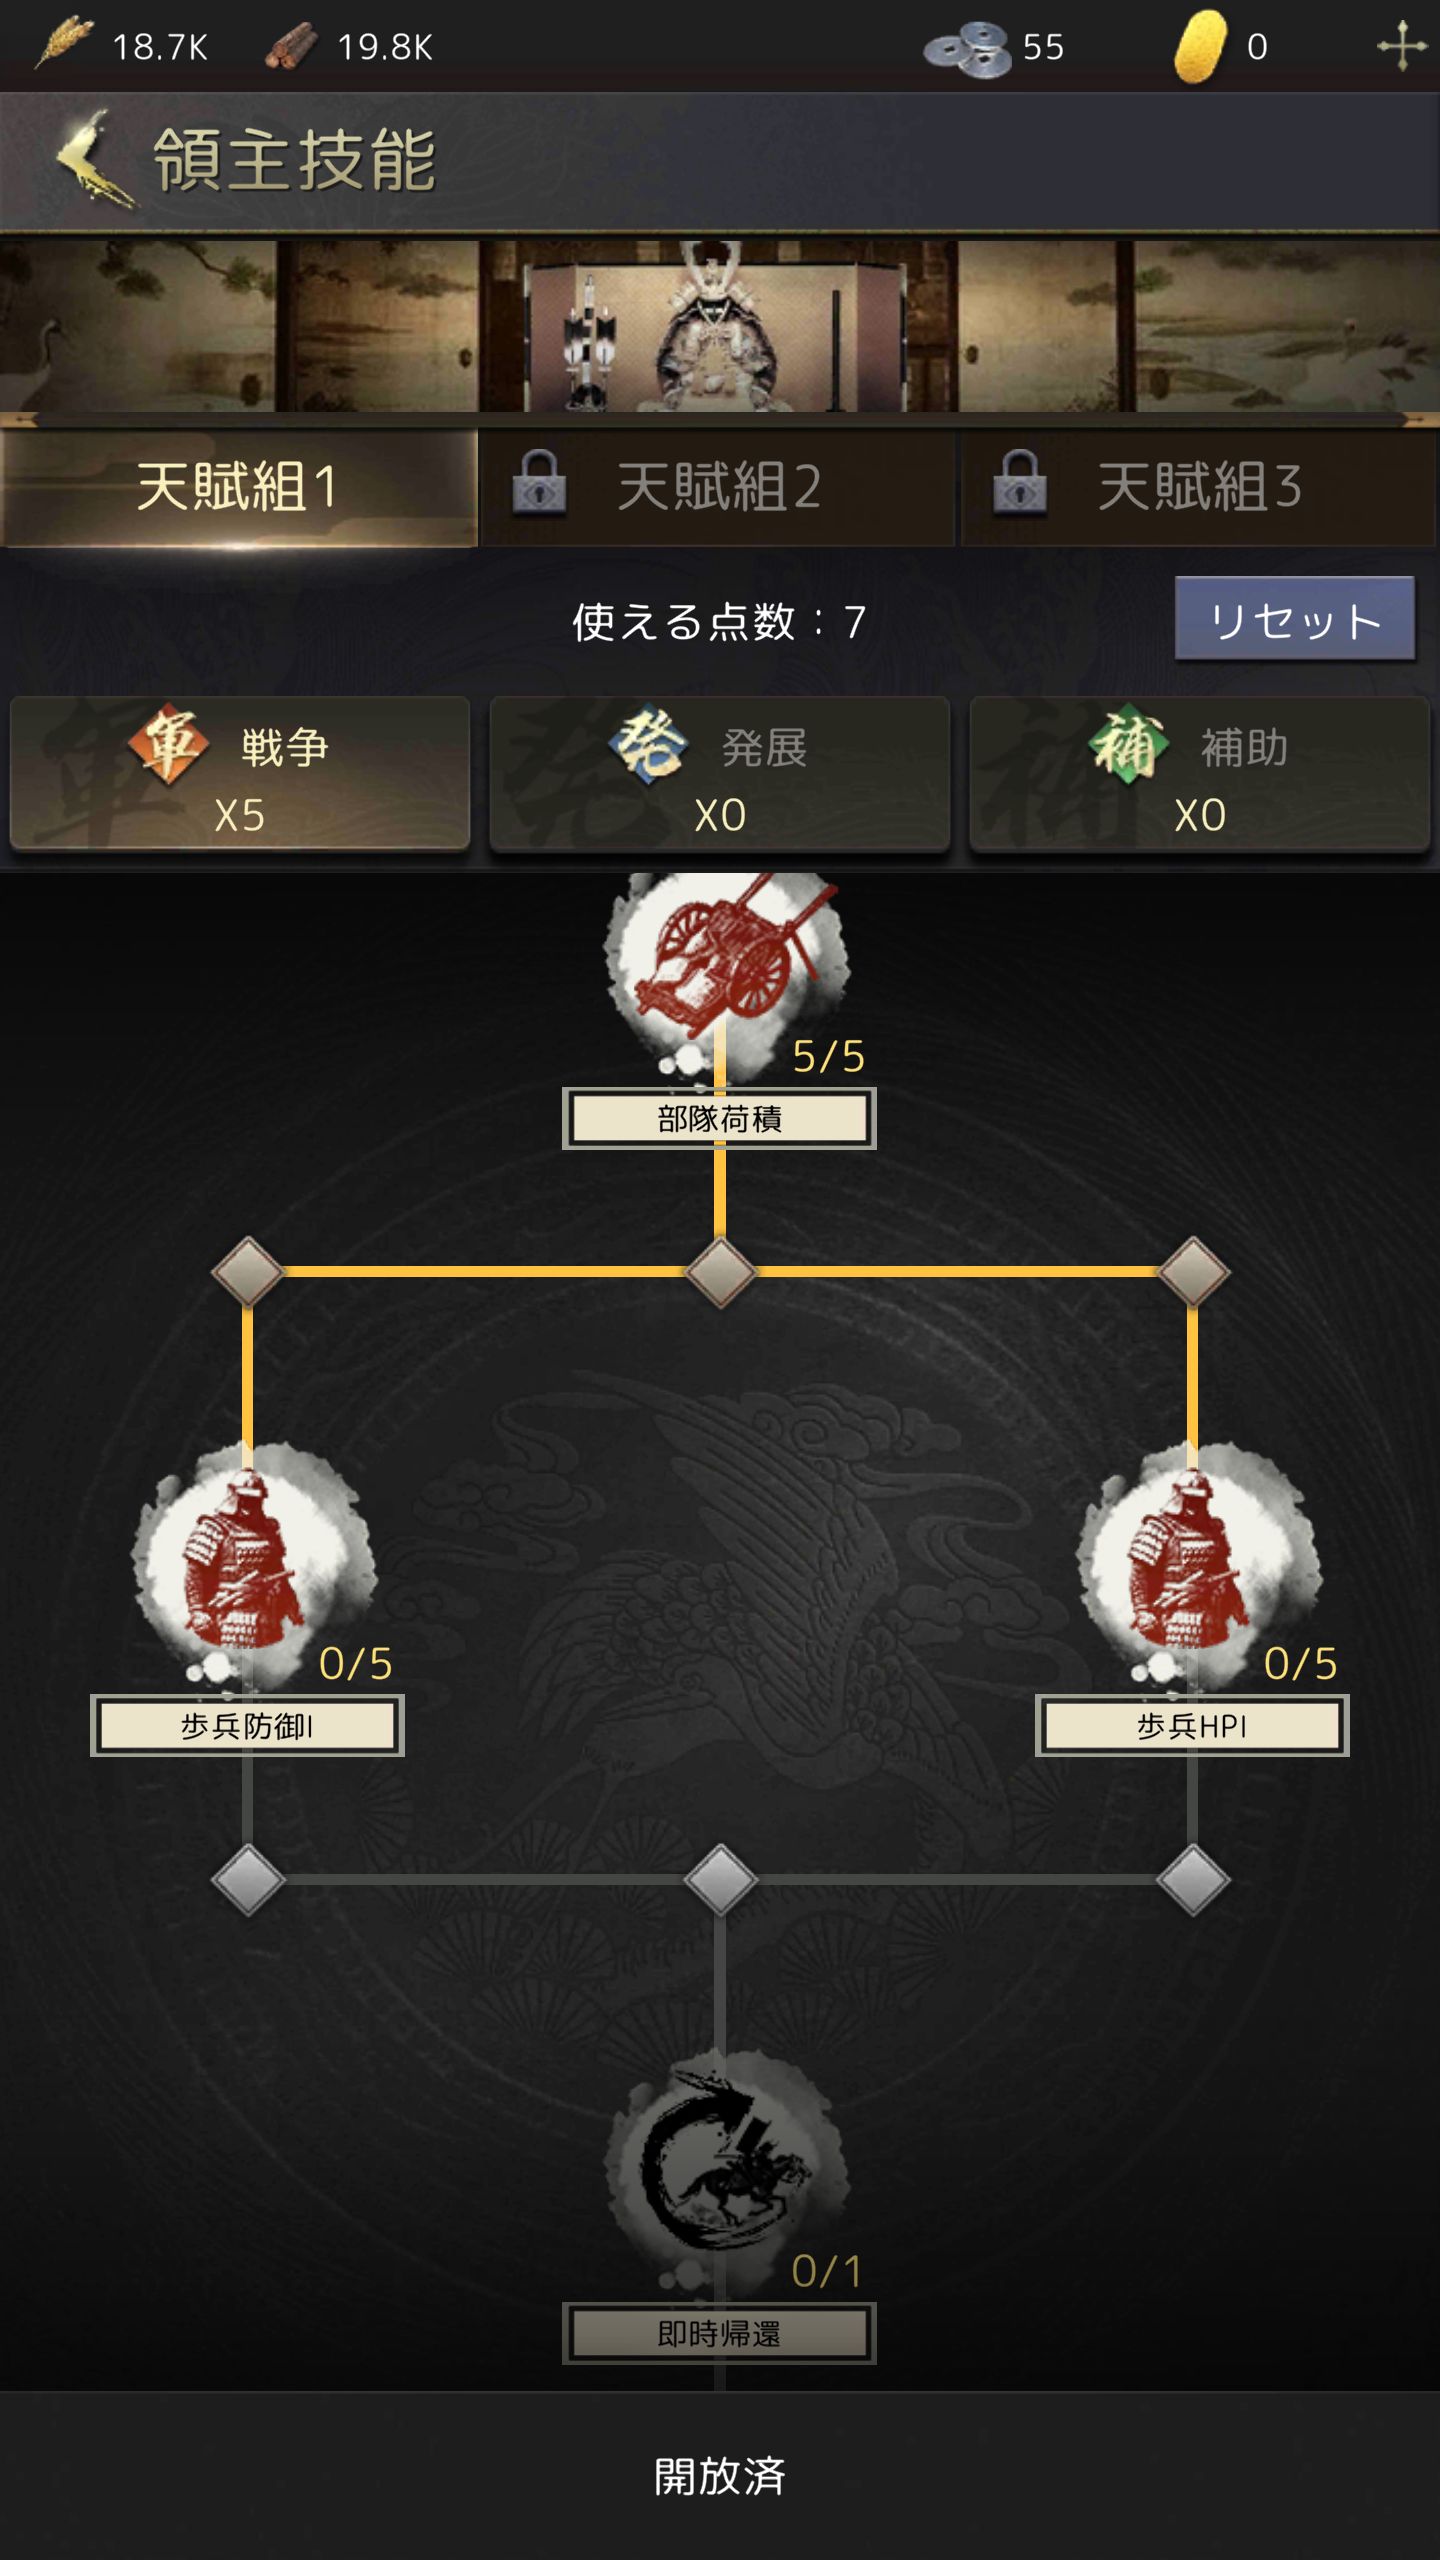Tap the silver coins currency icon
This screenshot has width=1440, height=2560.
(967, 47)
